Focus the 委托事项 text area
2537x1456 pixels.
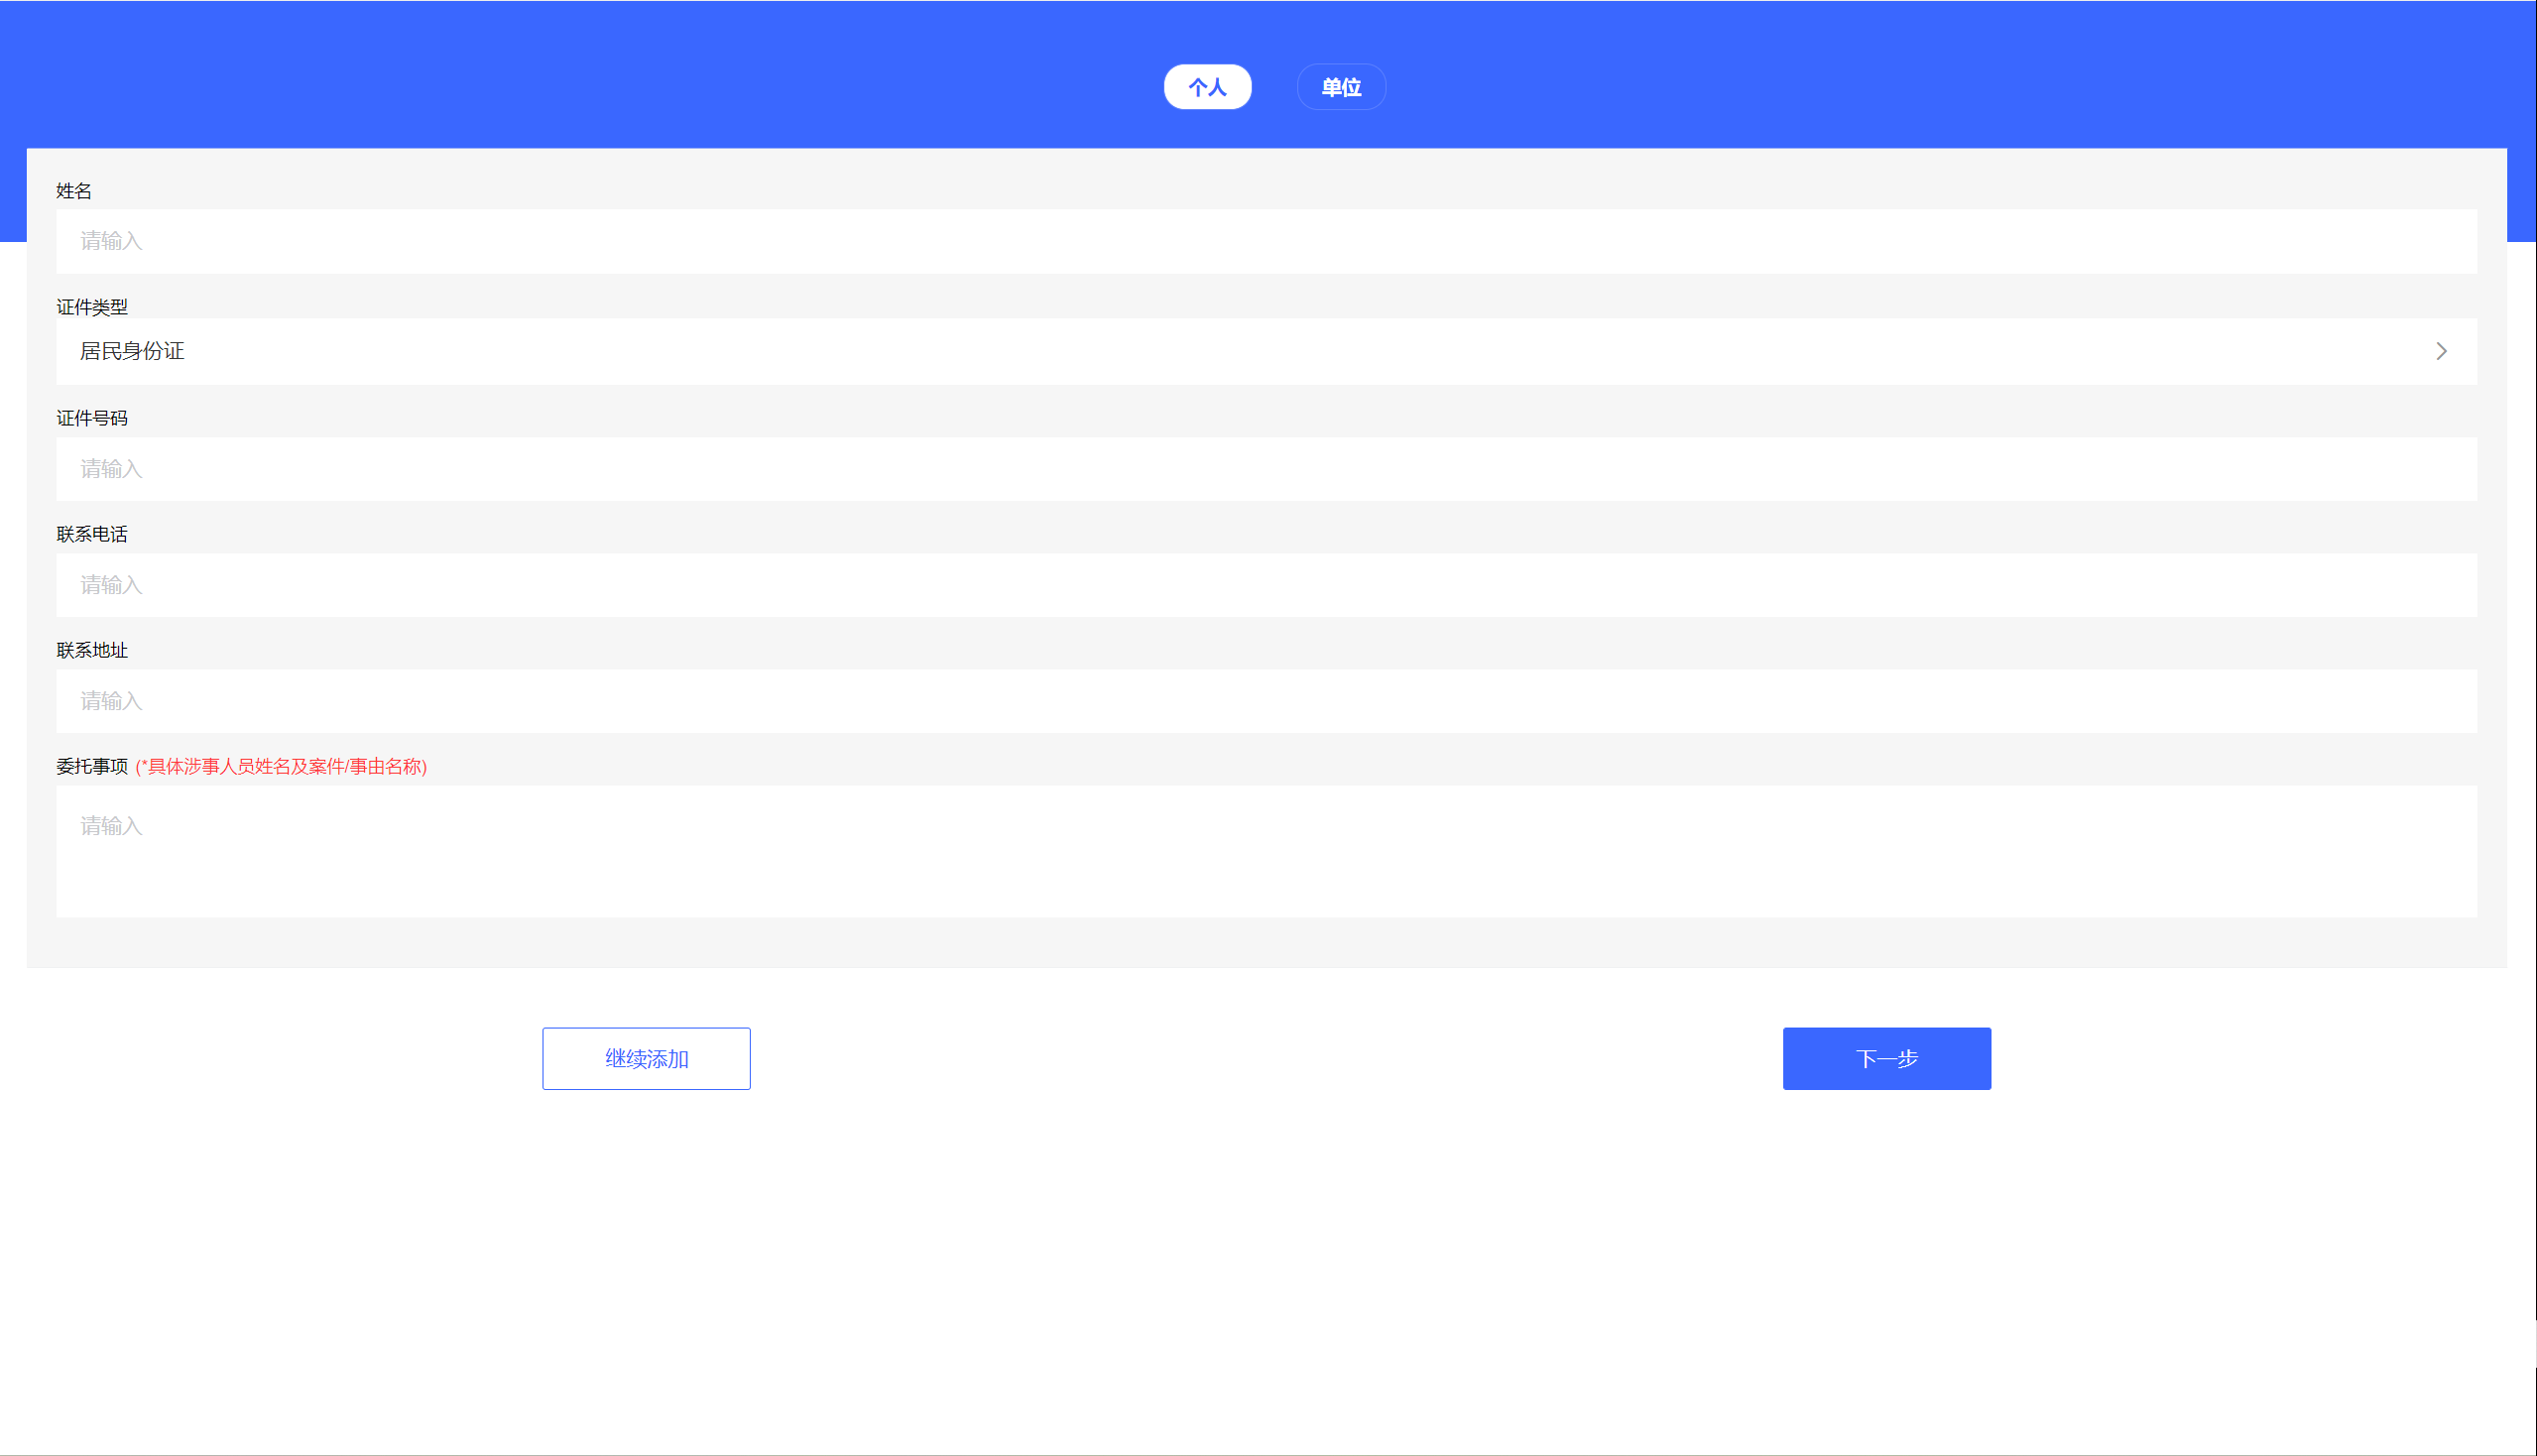coord(1266,851)
